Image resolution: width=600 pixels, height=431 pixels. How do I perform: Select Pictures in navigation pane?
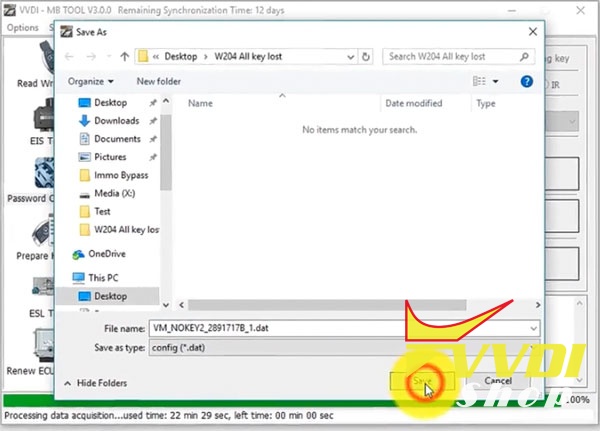tap(110, 157)
